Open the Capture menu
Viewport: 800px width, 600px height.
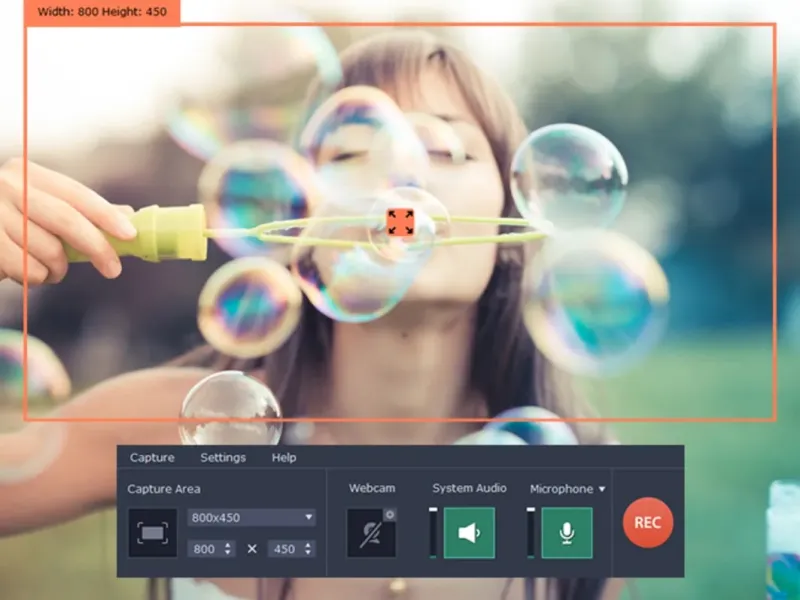pos(152,458)
